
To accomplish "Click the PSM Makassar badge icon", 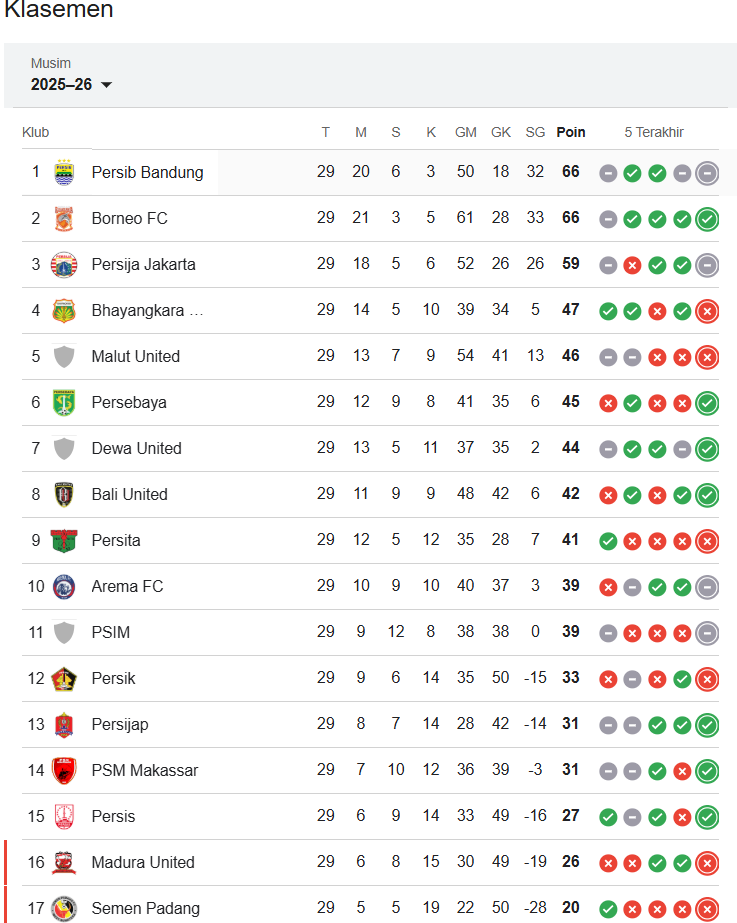I will 64,770.
